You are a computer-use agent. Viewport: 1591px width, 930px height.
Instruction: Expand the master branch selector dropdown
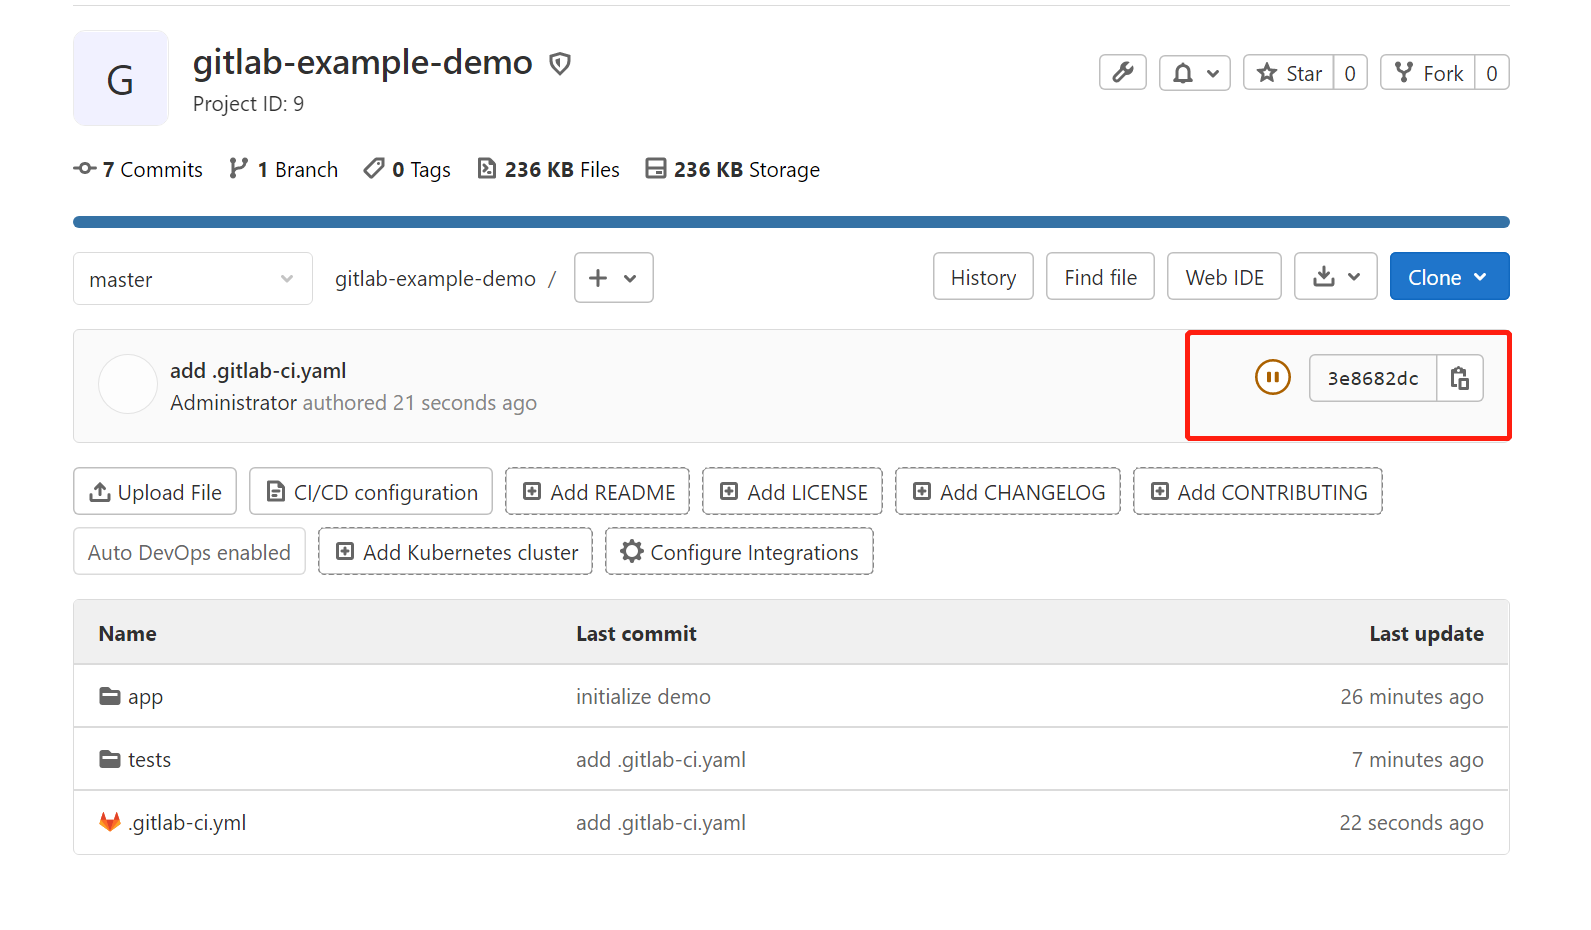click(193, 279)
